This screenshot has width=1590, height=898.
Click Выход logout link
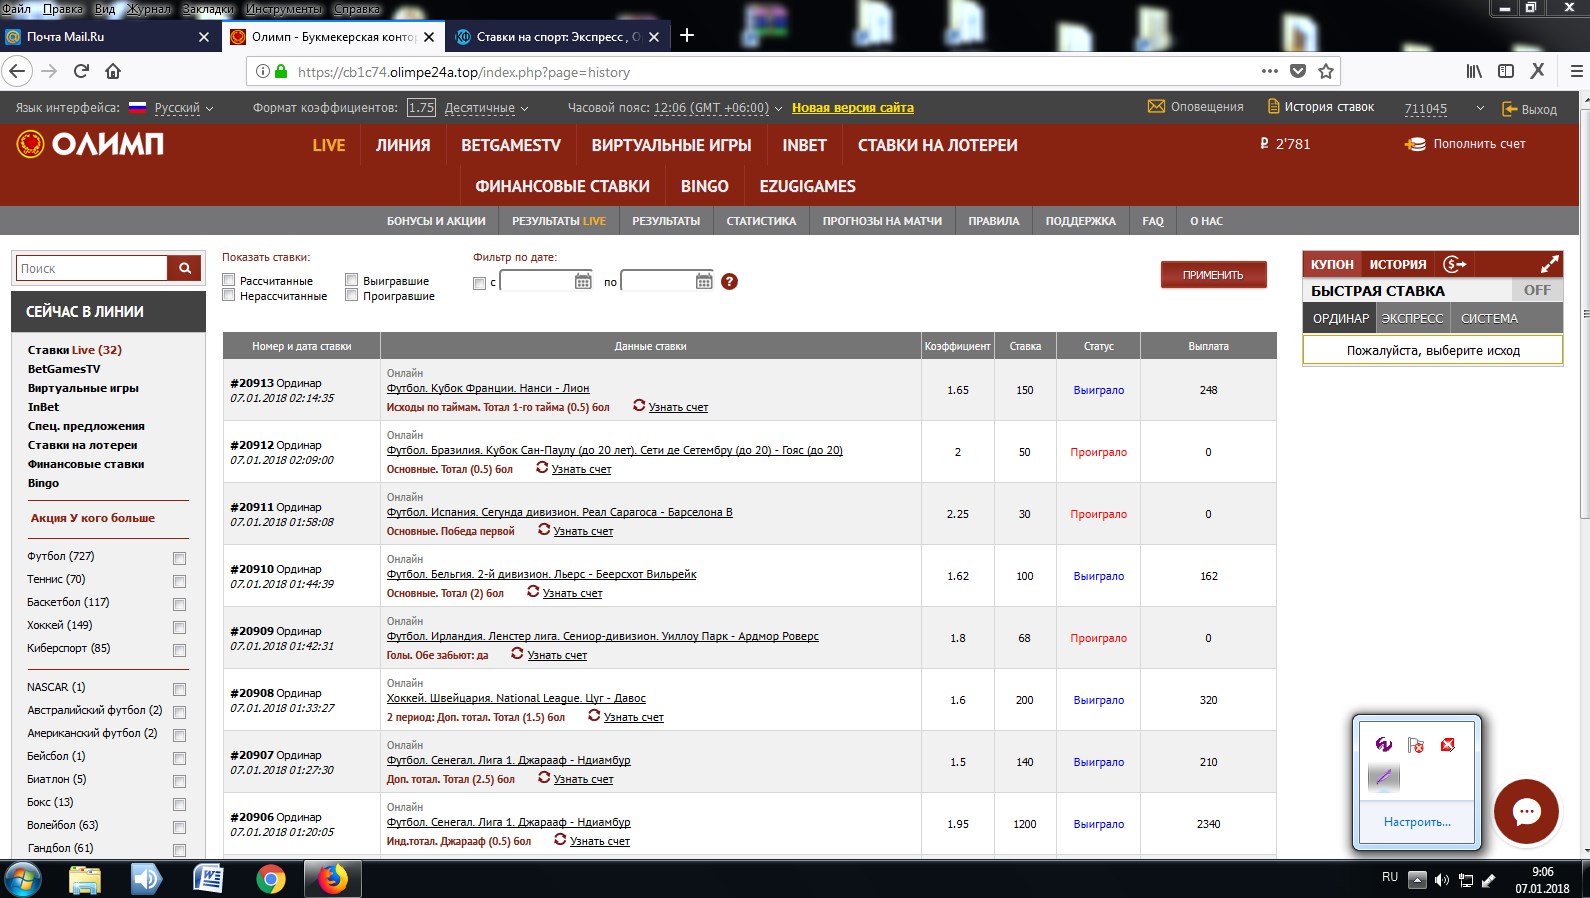click(x=1530, y=109)
